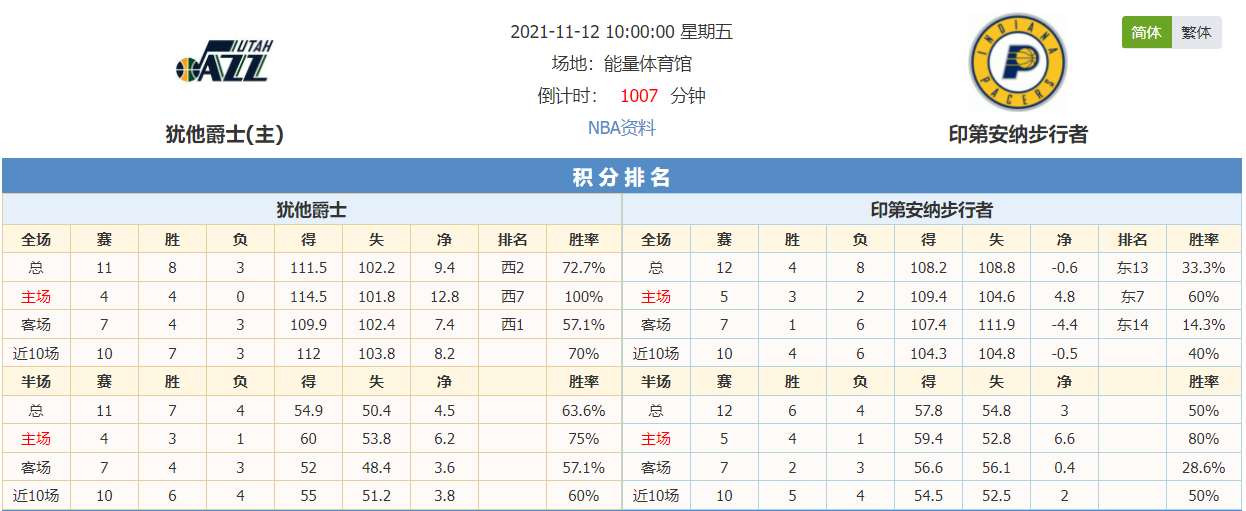Screen dimensions: 1246x511
Task: Click Pacers away win rate 14.3%
Action: point(1204,325)
